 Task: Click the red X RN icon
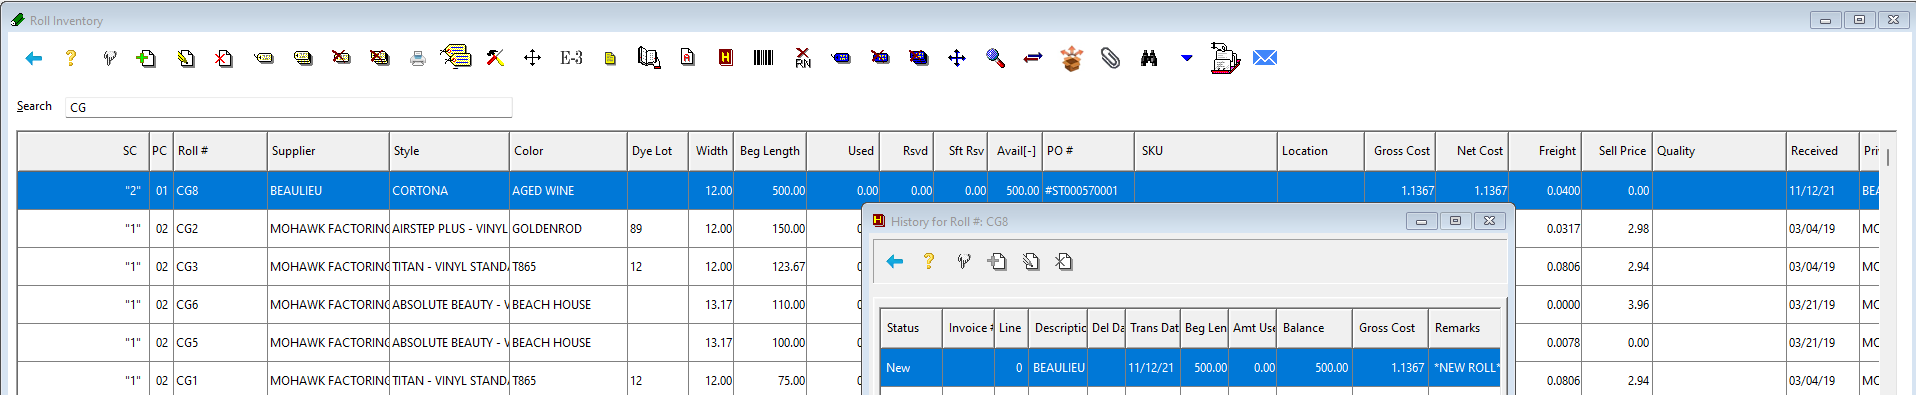click(x=803, y=59)
